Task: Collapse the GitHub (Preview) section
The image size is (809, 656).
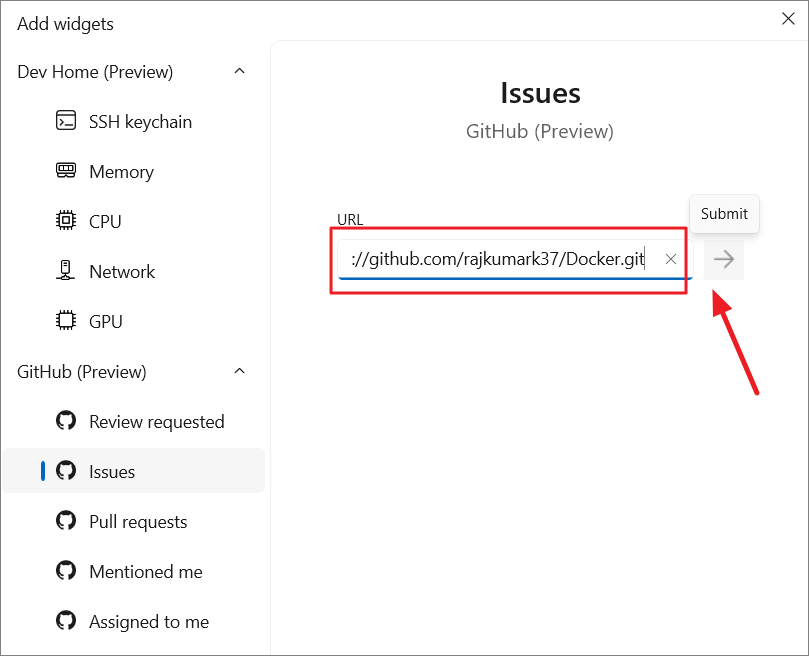Action: click(x=239, y=371)
